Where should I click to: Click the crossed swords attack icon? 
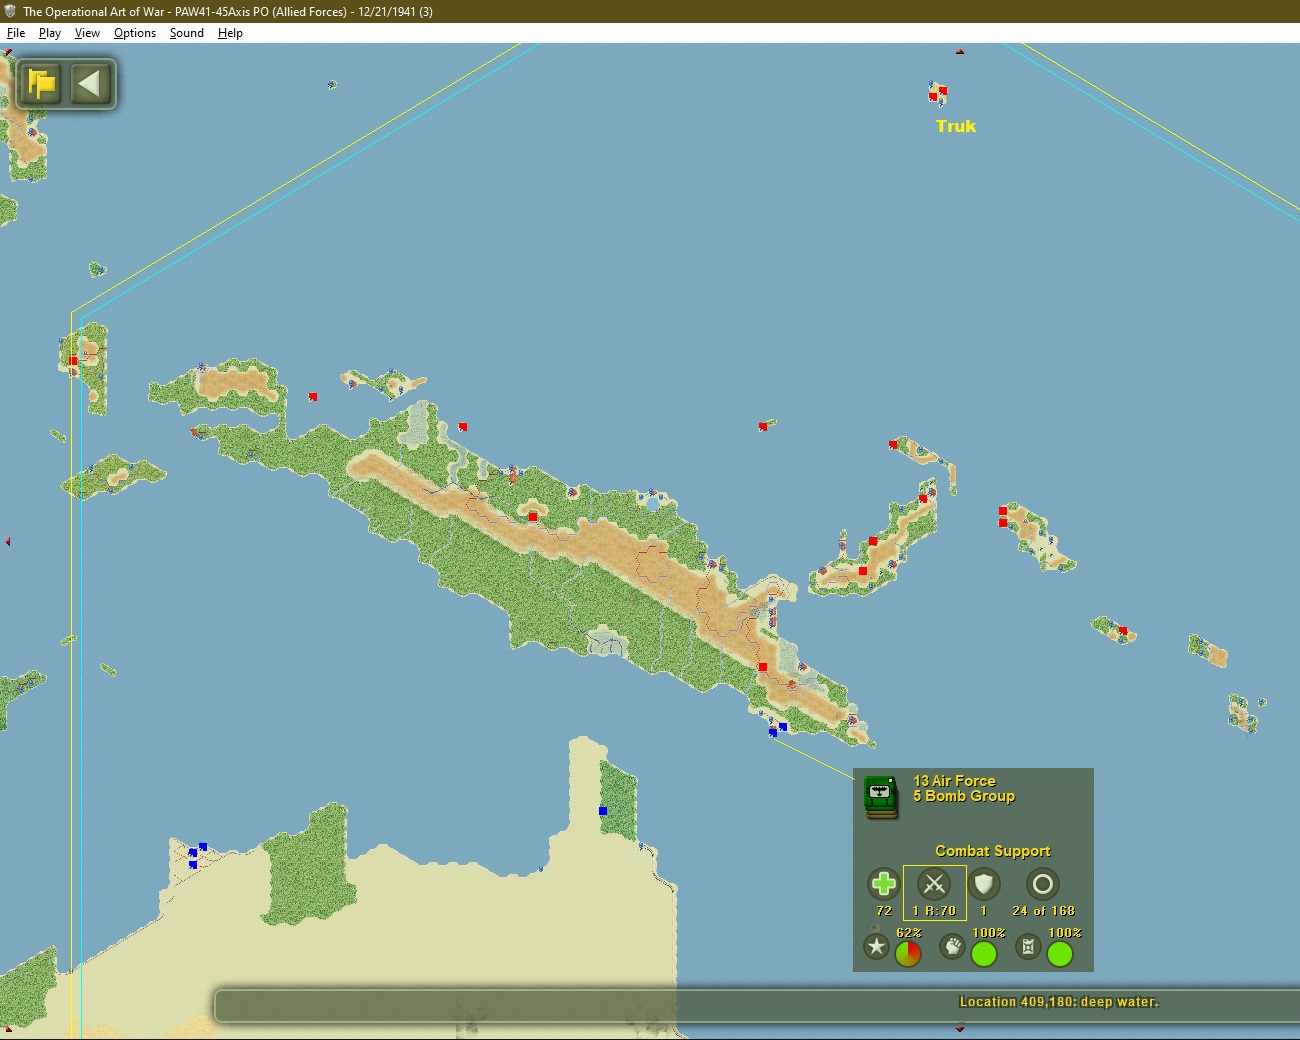pos(934,884)
